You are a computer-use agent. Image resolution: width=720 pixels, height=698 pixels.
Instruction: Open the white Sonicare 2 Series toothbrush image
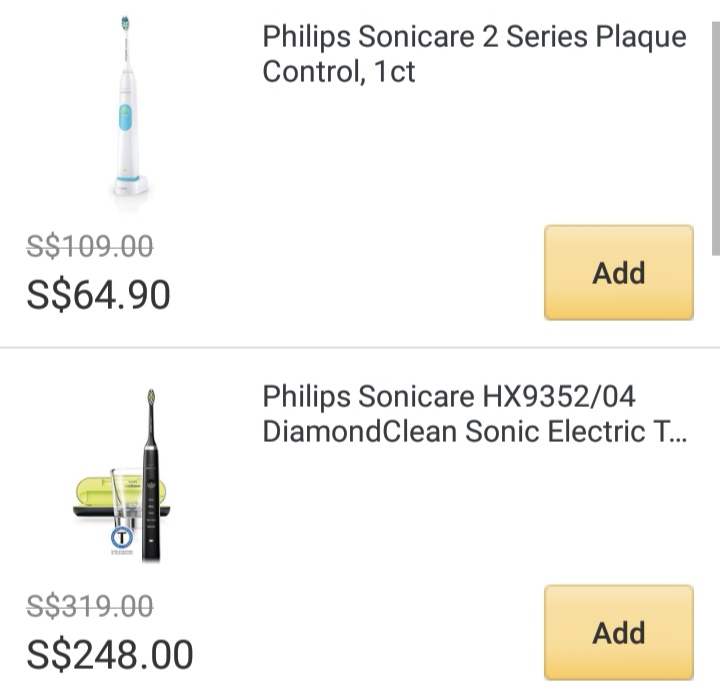click(x=128, y=108)
